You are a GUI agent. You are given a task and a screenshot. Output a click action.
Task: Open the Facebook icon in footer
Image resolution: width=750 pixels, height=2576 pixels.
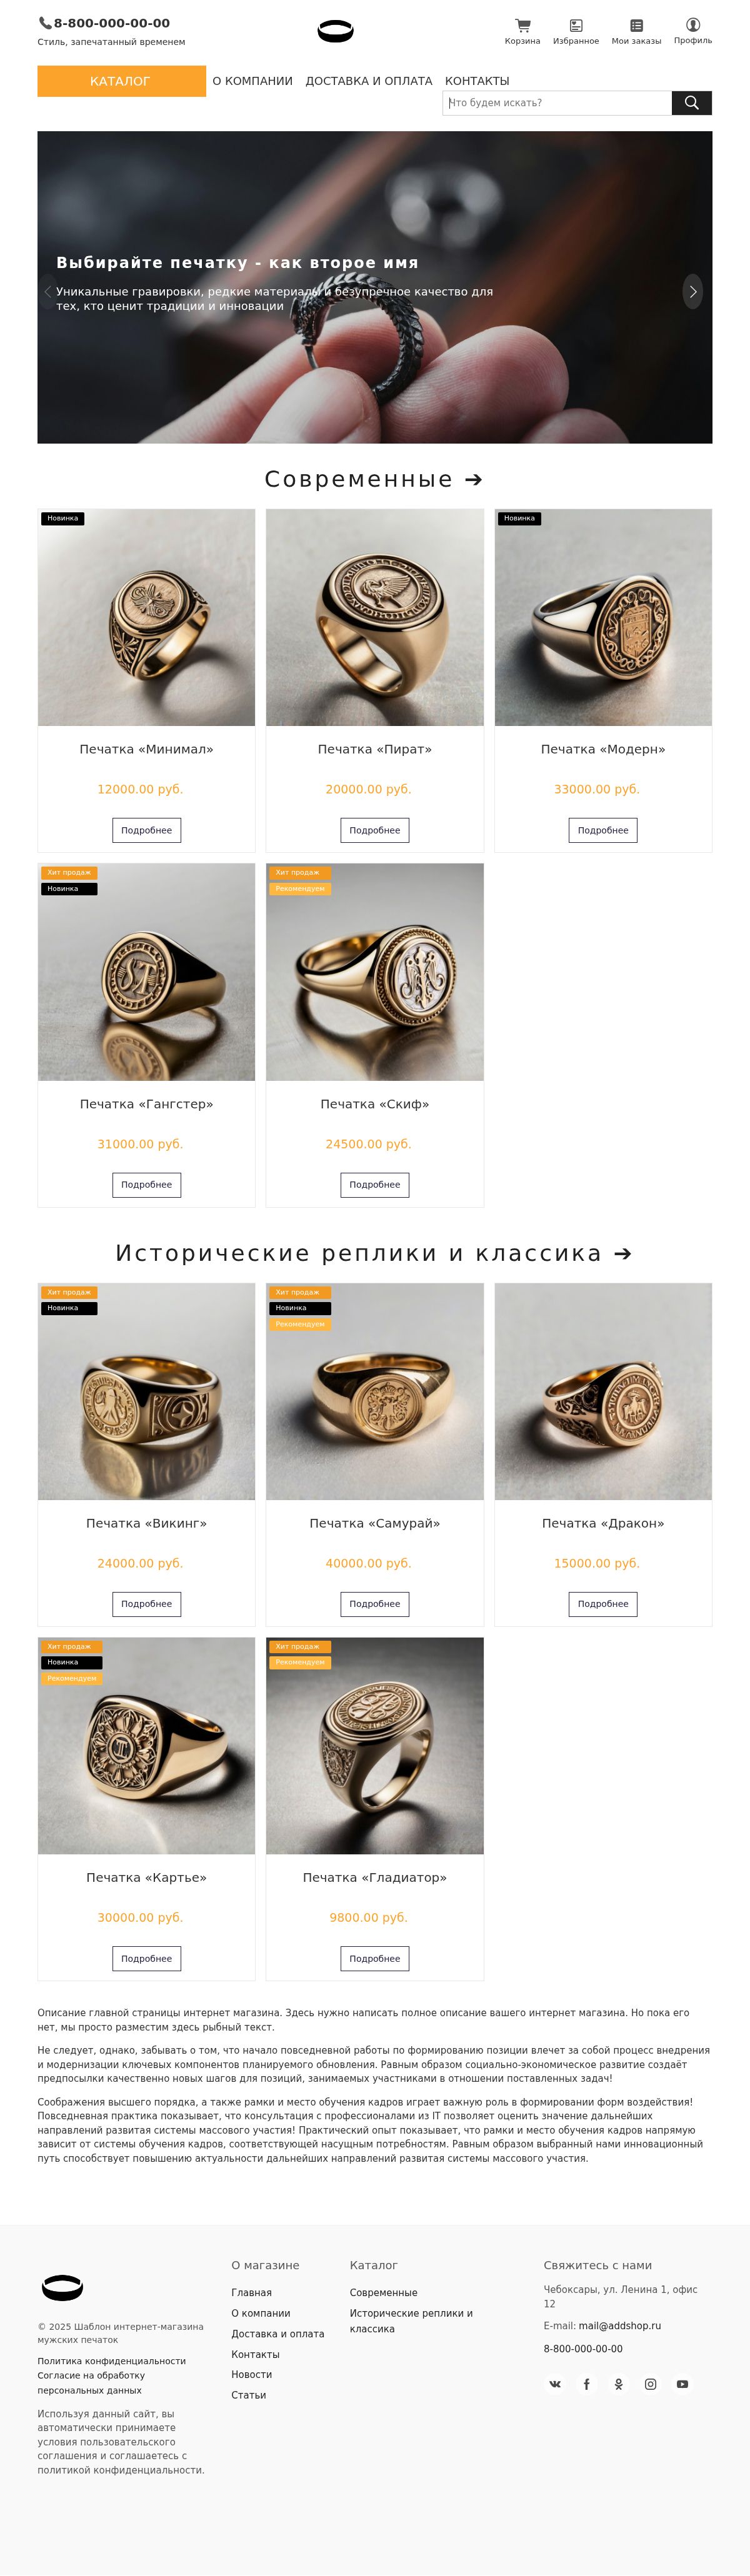click(587, 2384)
